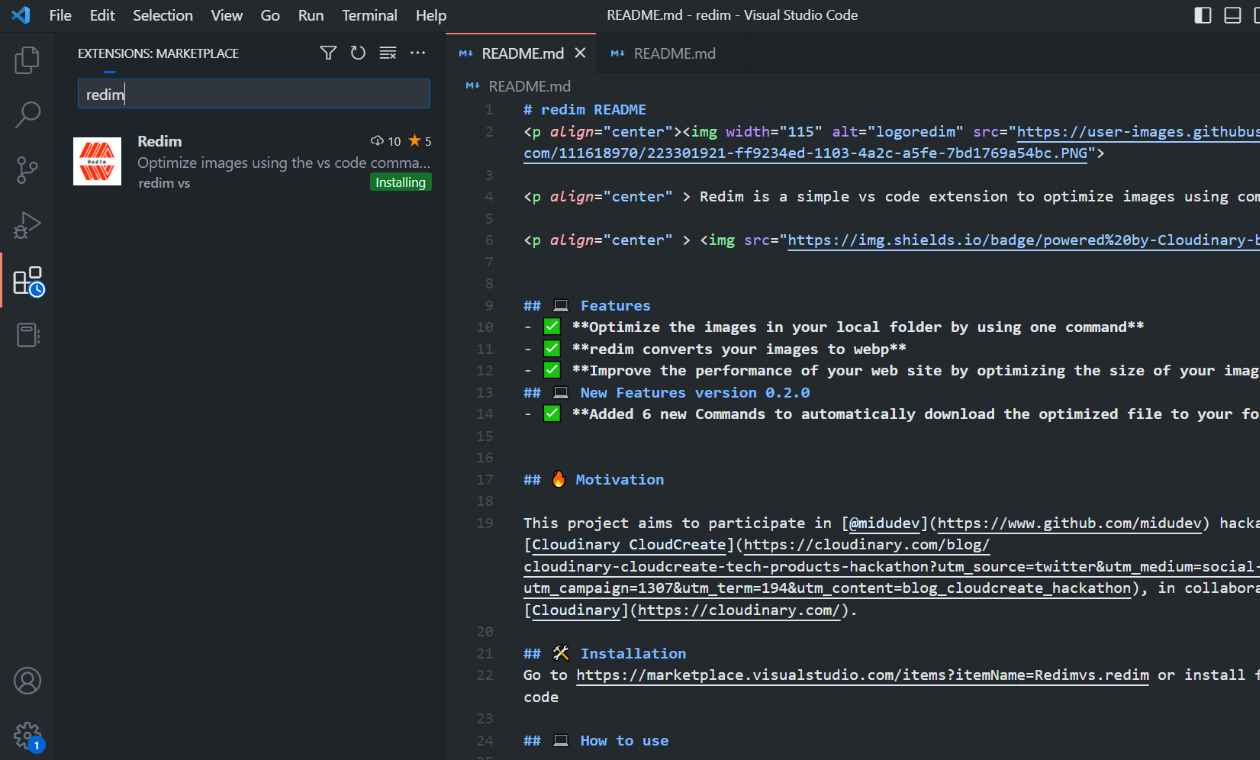Click the 'New Features version 0.2.0' heading
The image size is (1260, 760).
pos(666,393)
